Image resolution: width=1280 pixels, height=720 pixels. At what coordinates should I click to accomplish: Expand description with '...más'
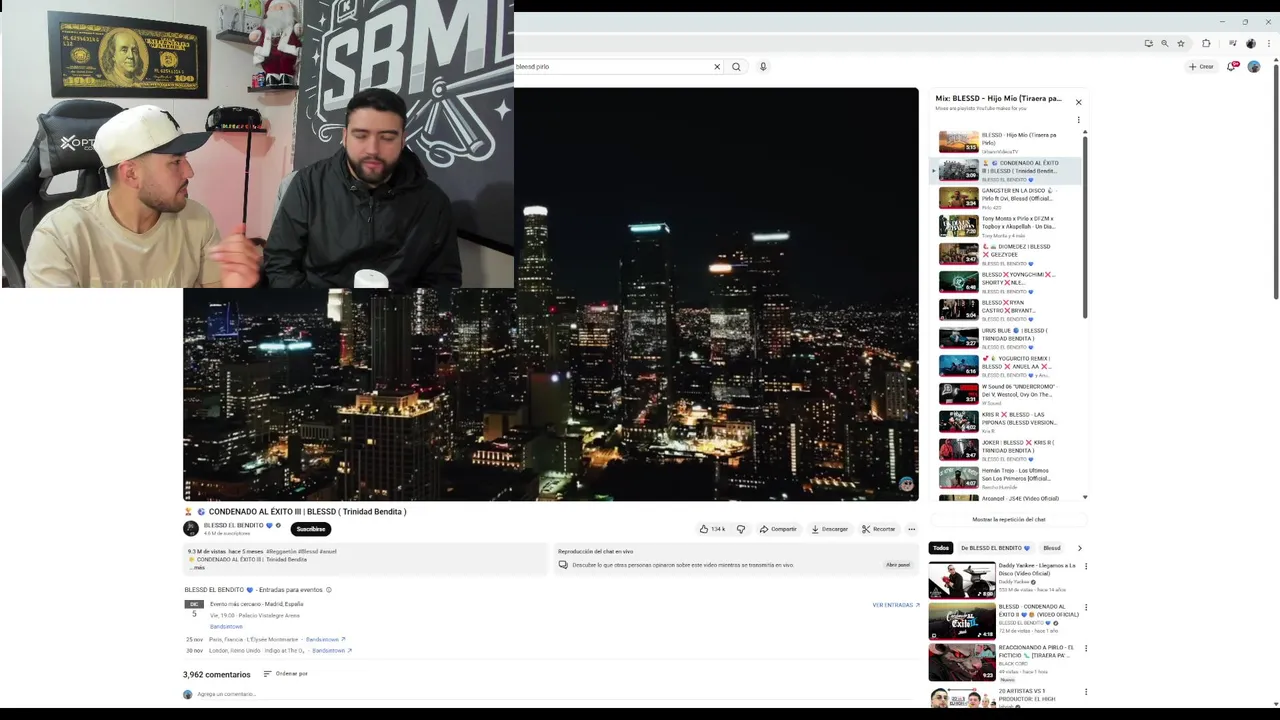click(x=197, y=567)
